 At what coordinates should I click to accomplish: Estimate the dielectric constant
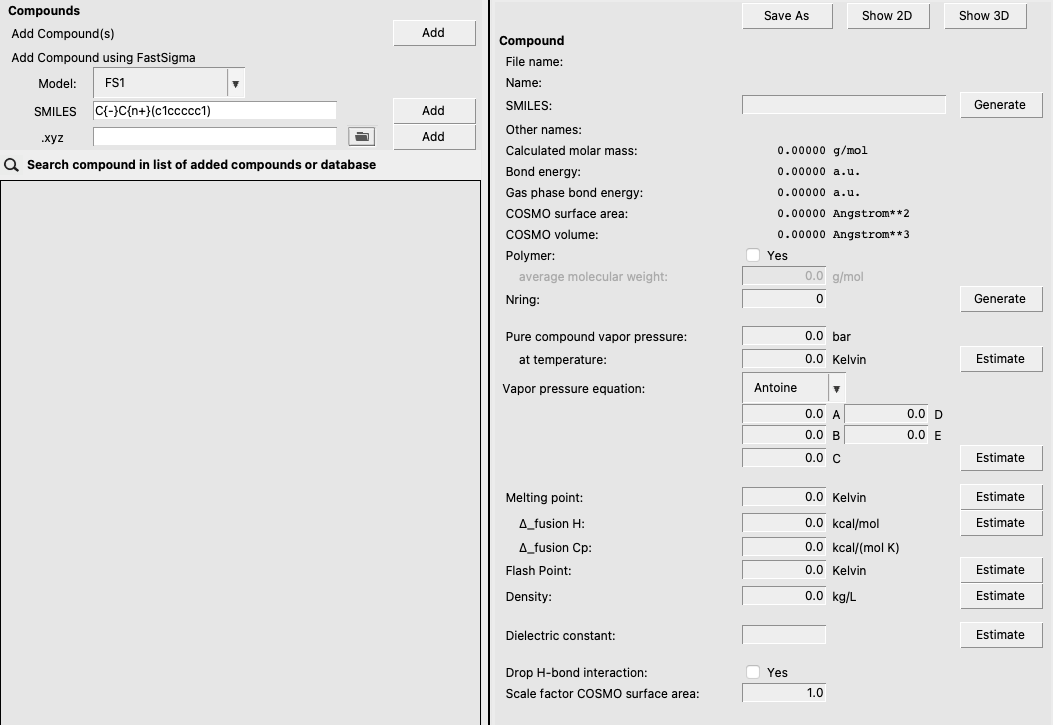(1000, 635)
